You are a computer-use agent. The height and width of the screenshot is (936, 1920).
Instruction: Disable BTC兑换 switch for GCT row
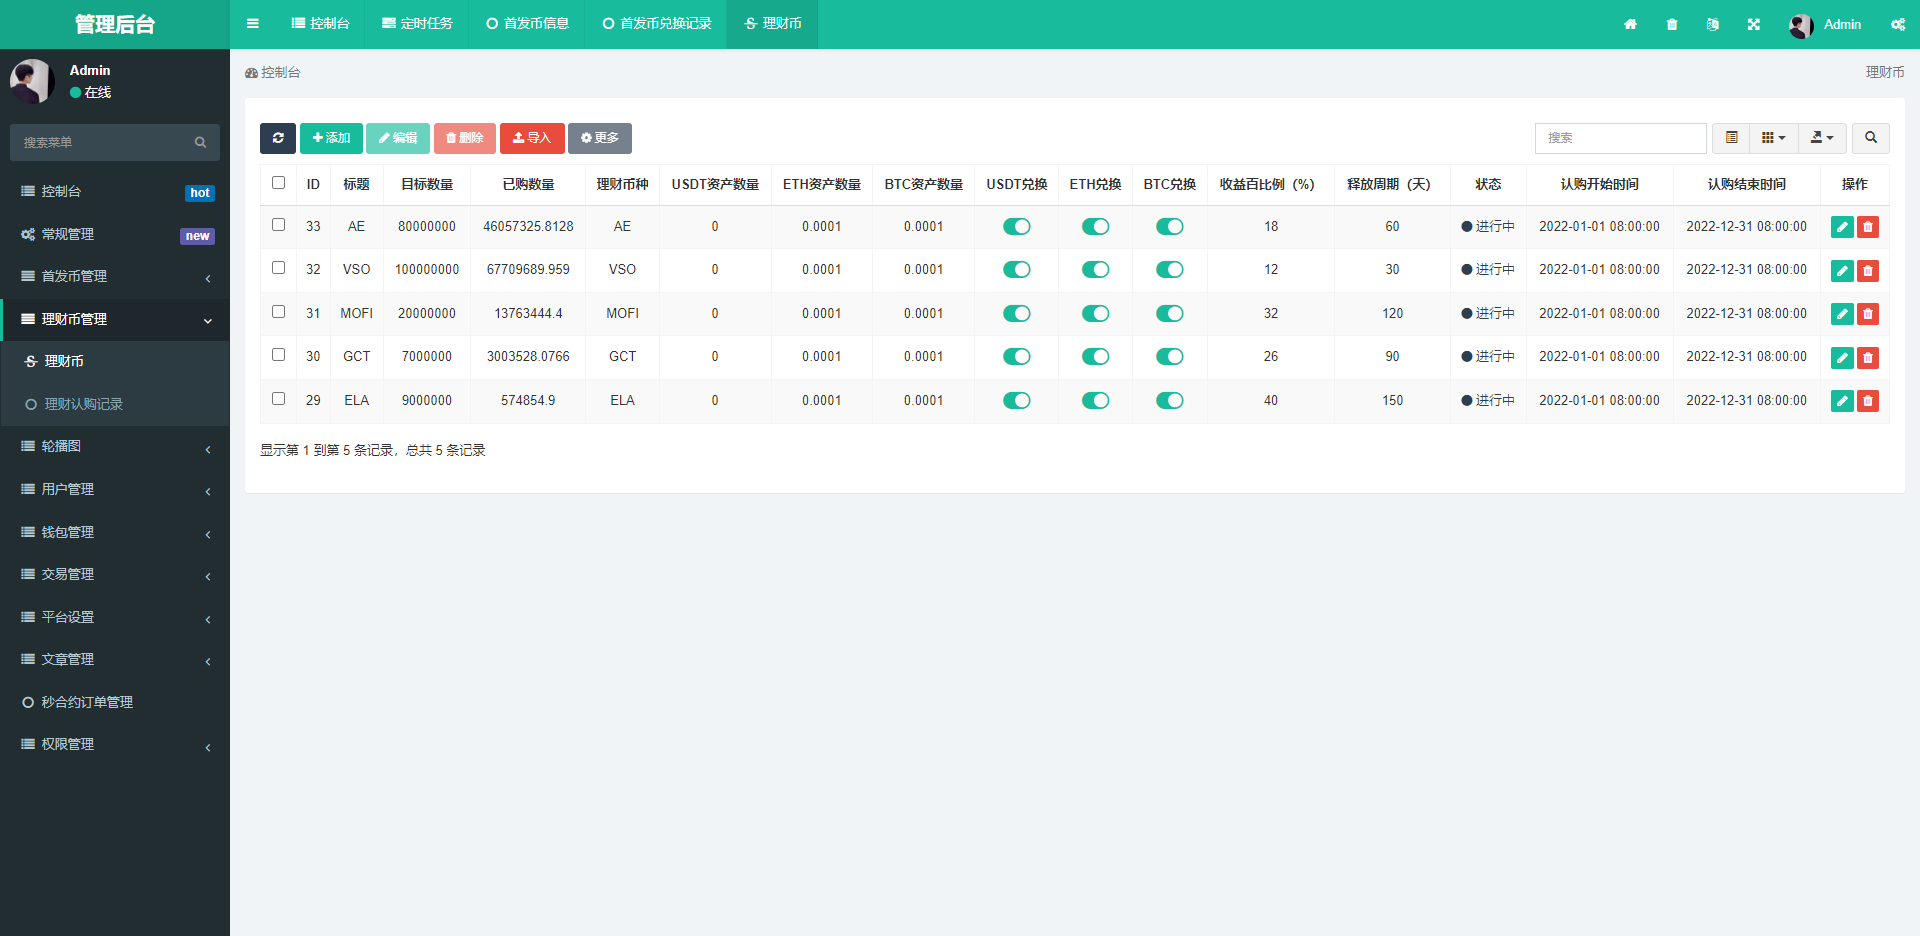pos(1169,357)
